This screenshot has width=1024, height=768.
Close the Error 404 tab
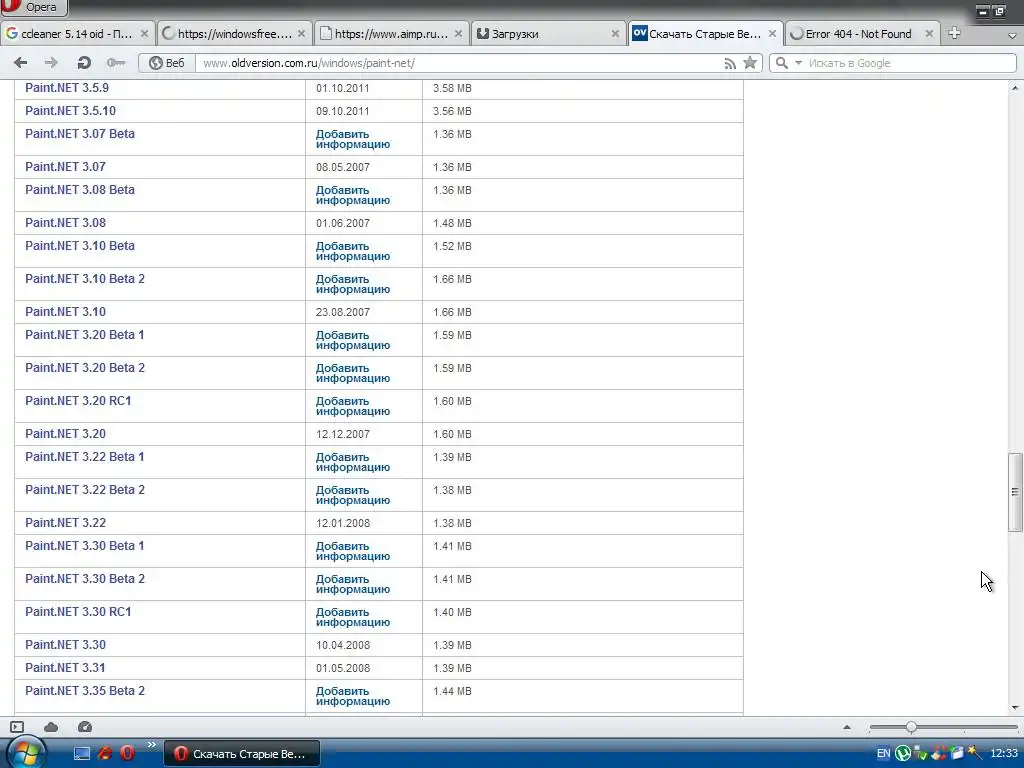929,34
